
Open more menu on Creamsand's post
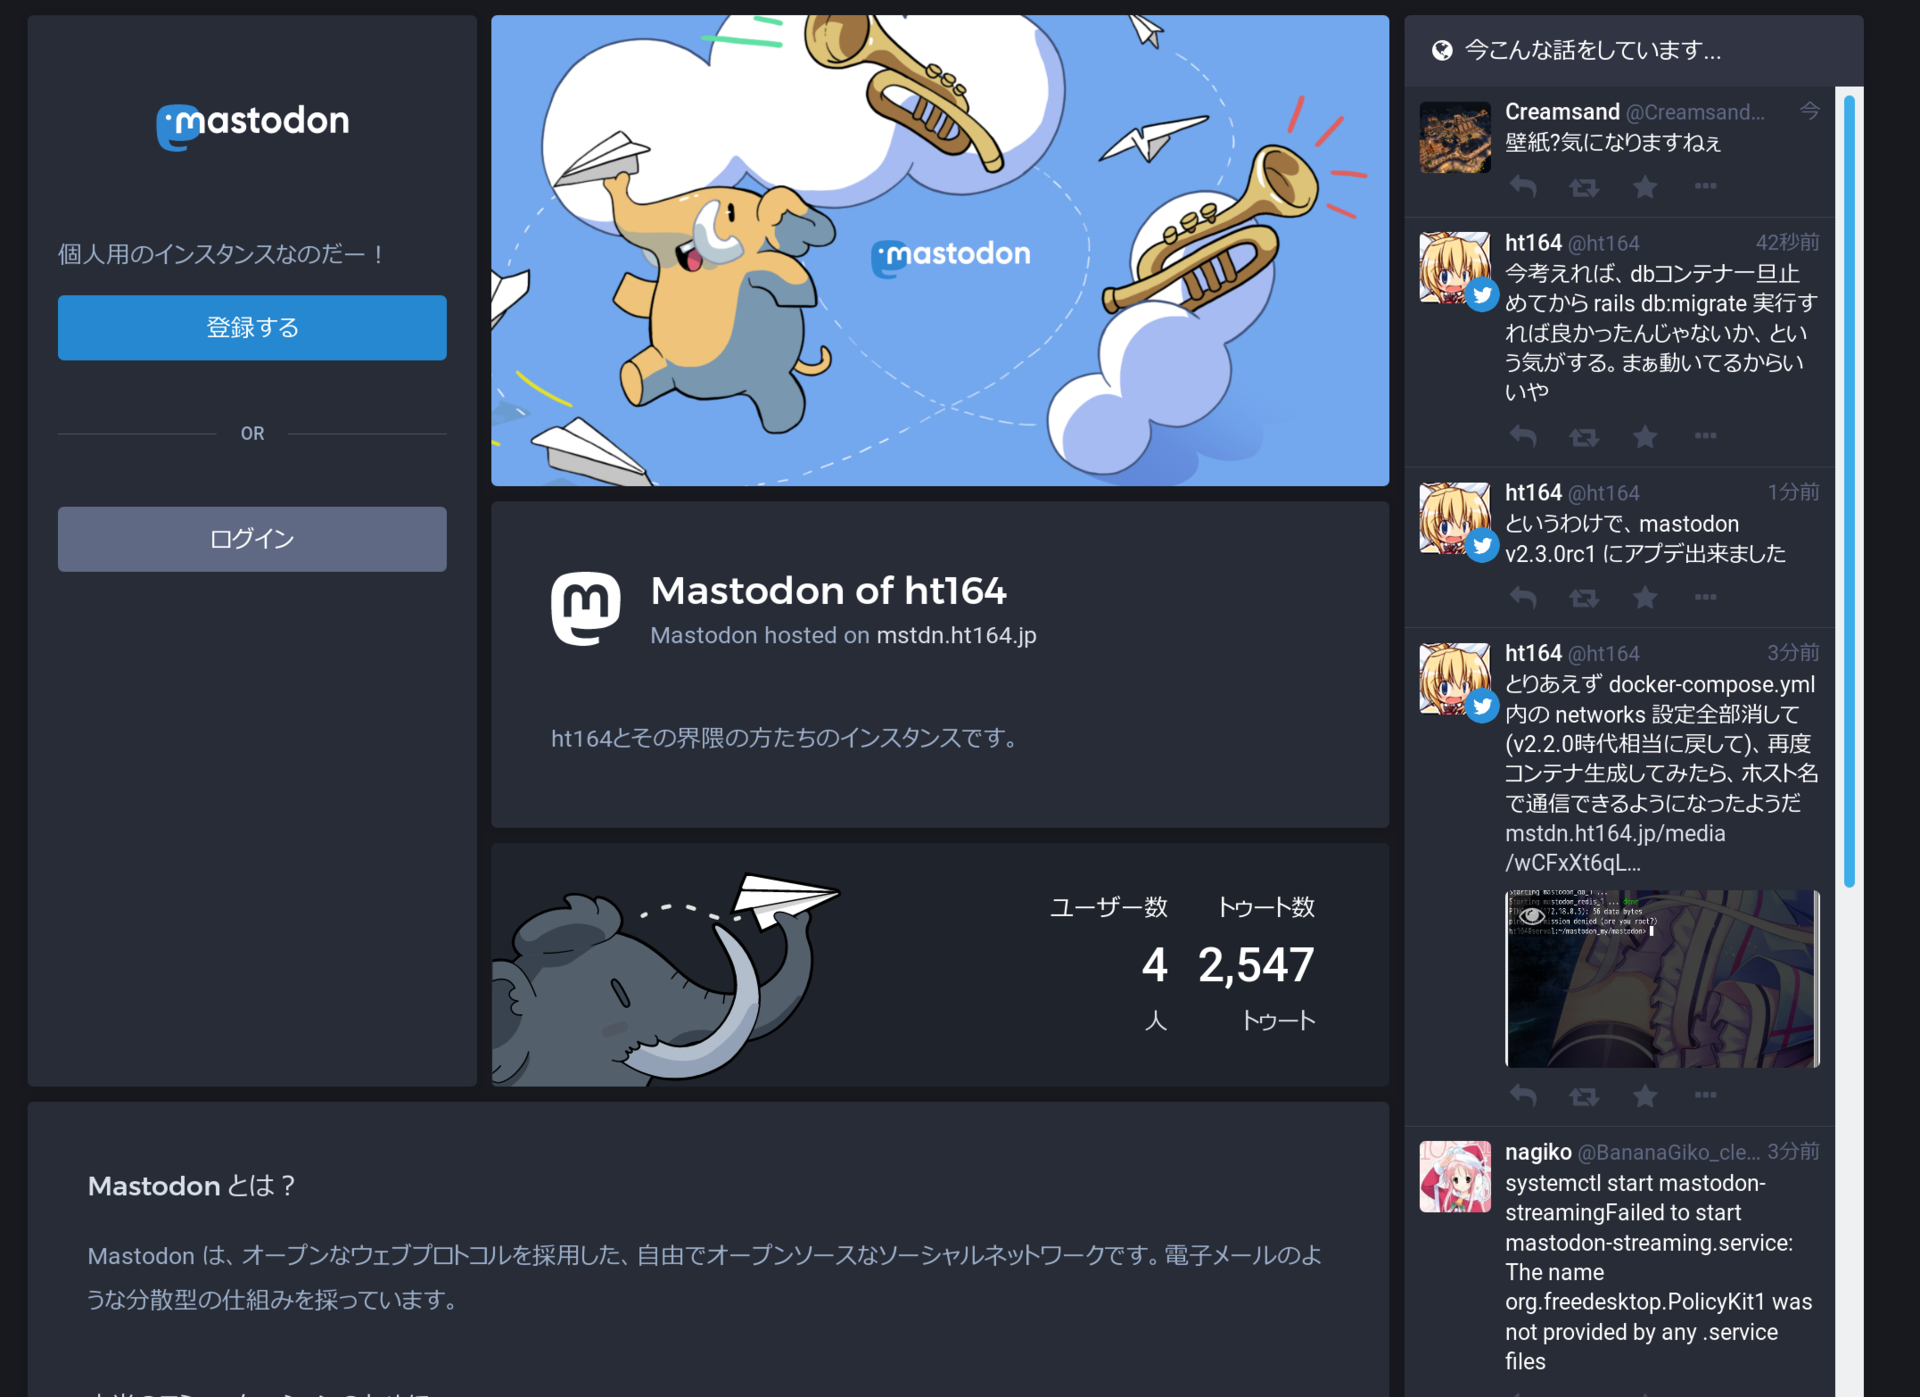(x=1706, y=187)
